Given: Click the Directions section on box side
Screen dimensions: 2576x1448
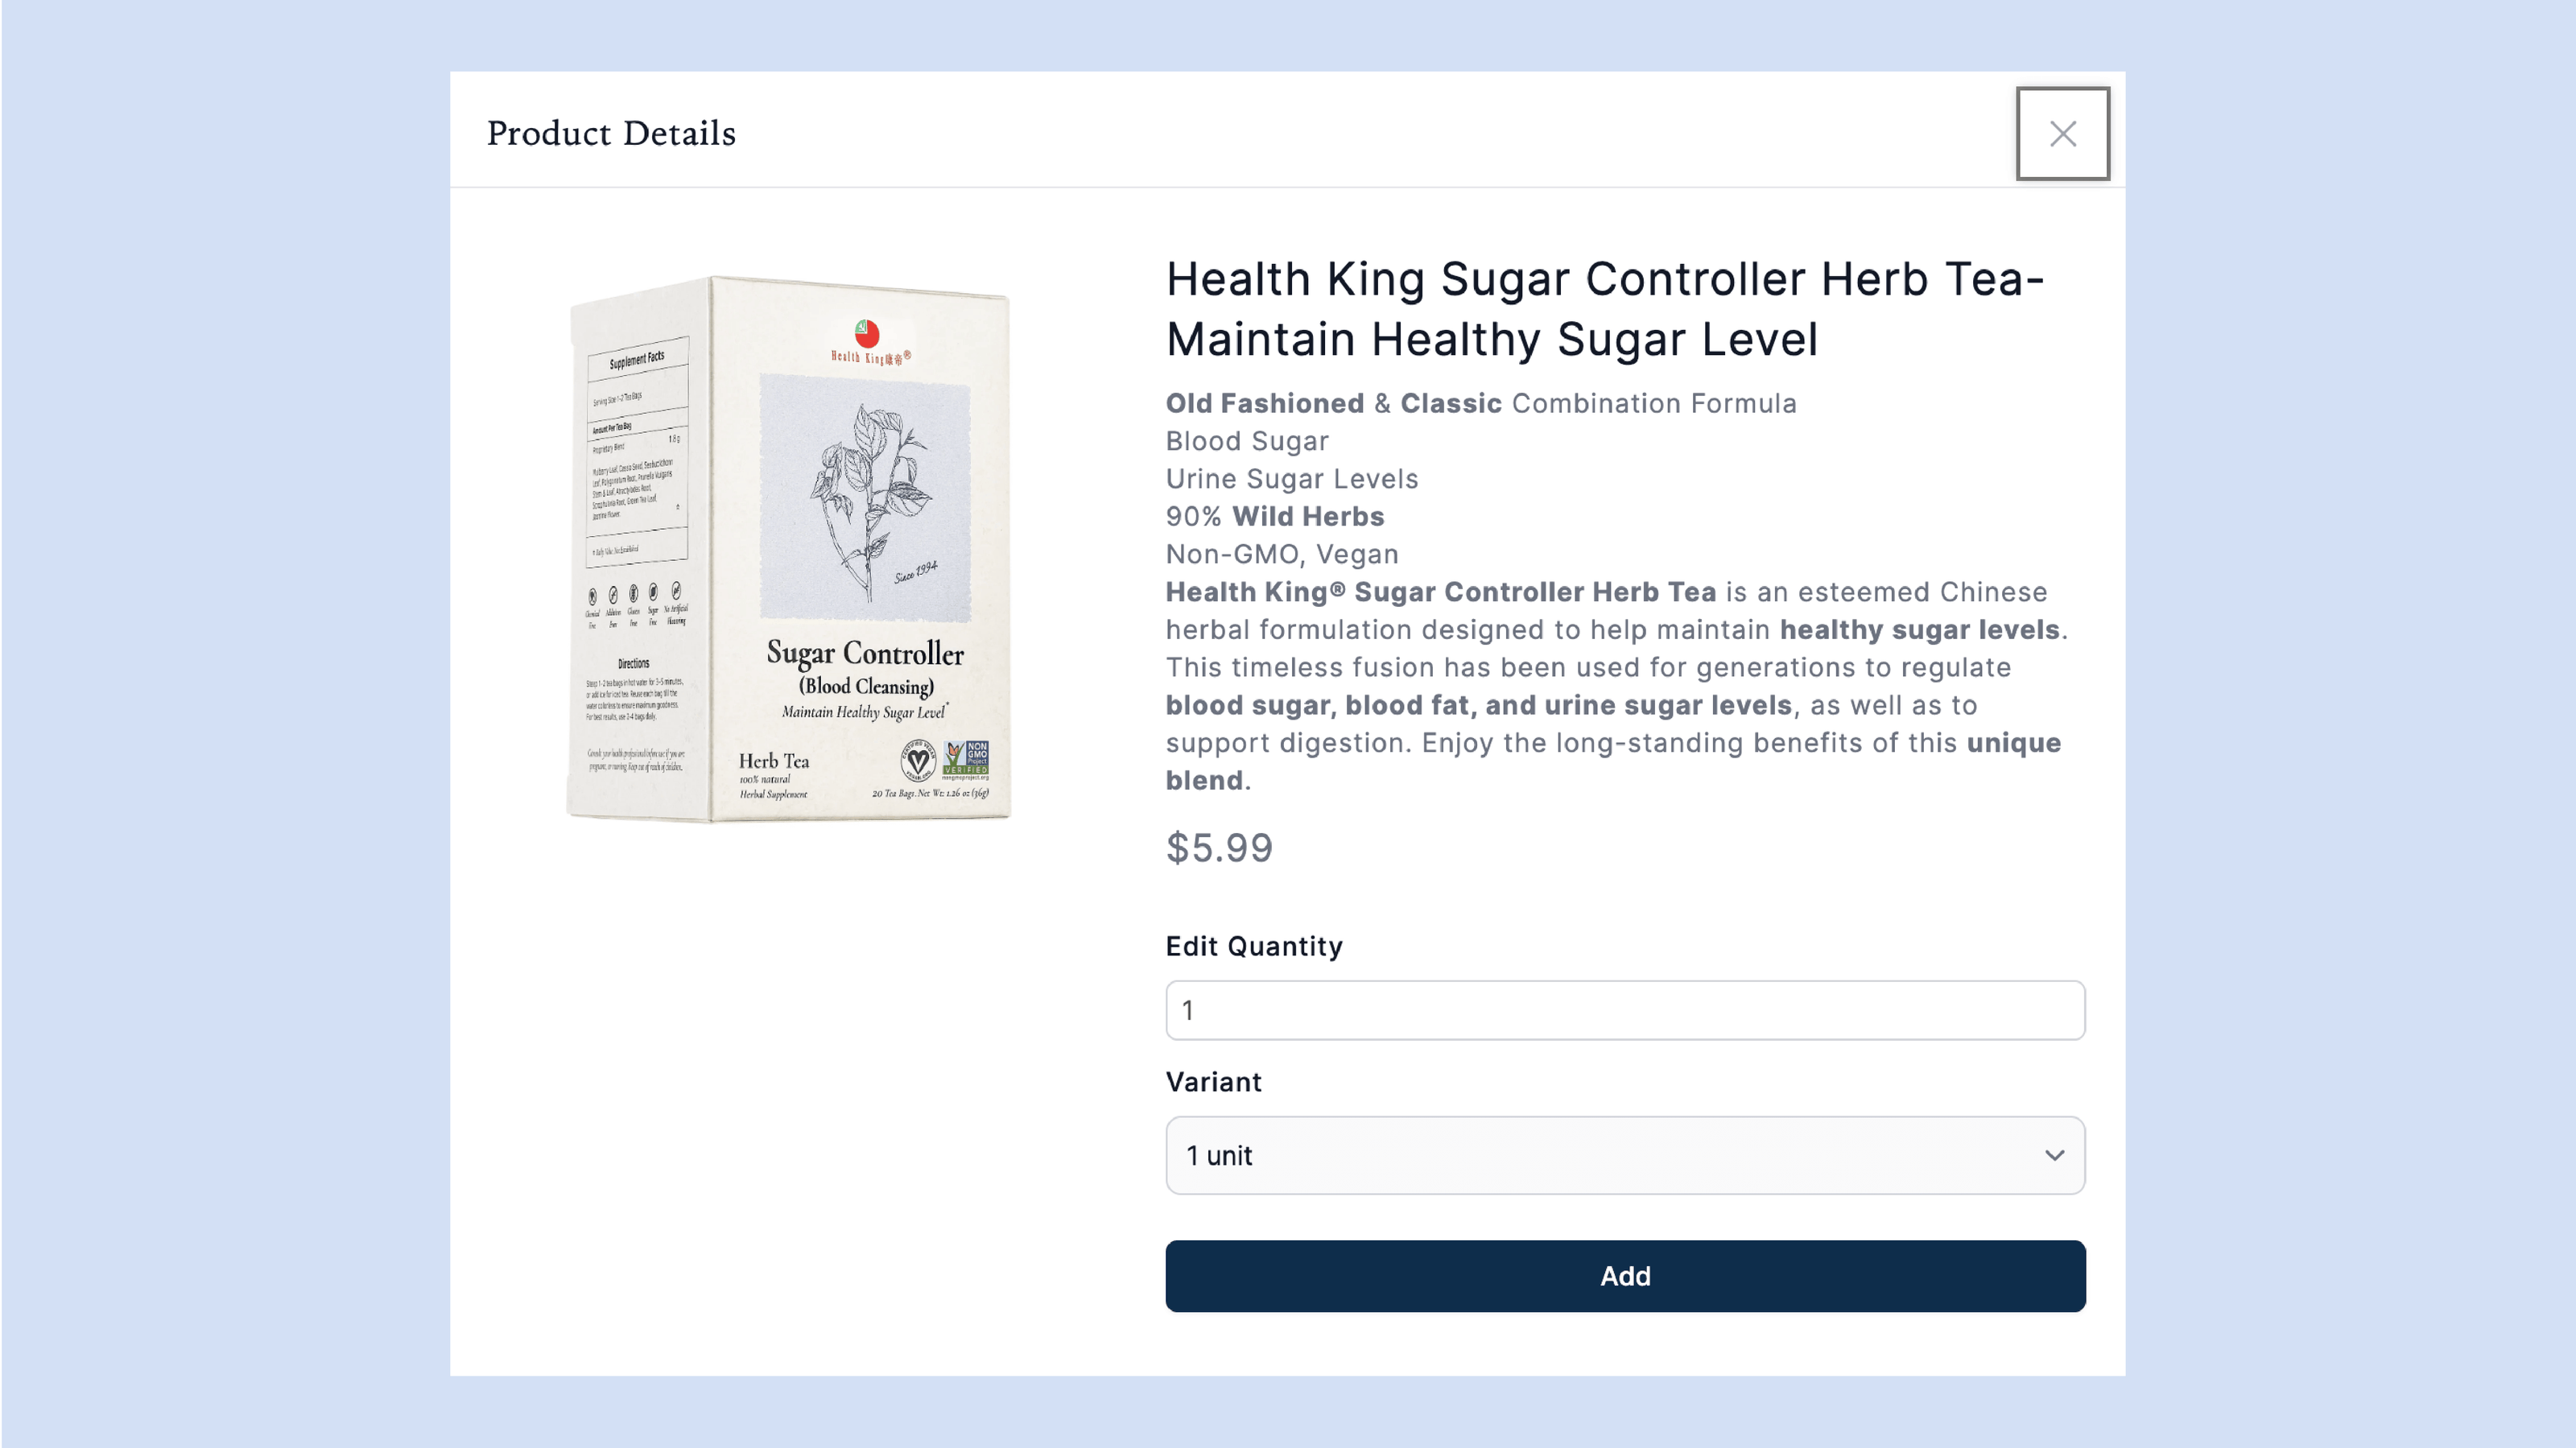Looking at the screenshot, I should coord(634,690).
